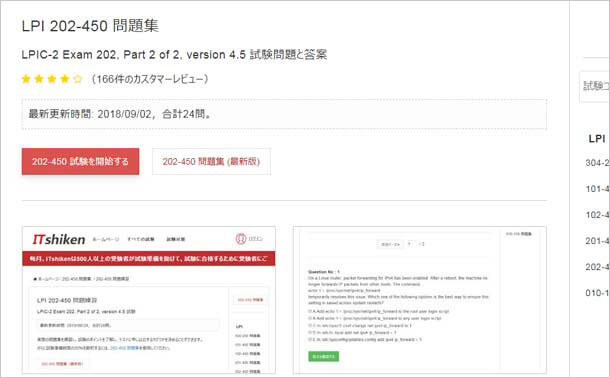Select the 304-2 exam link in sidebar
The height and width of the screenshot is (378, 610).
click(597, 163)
